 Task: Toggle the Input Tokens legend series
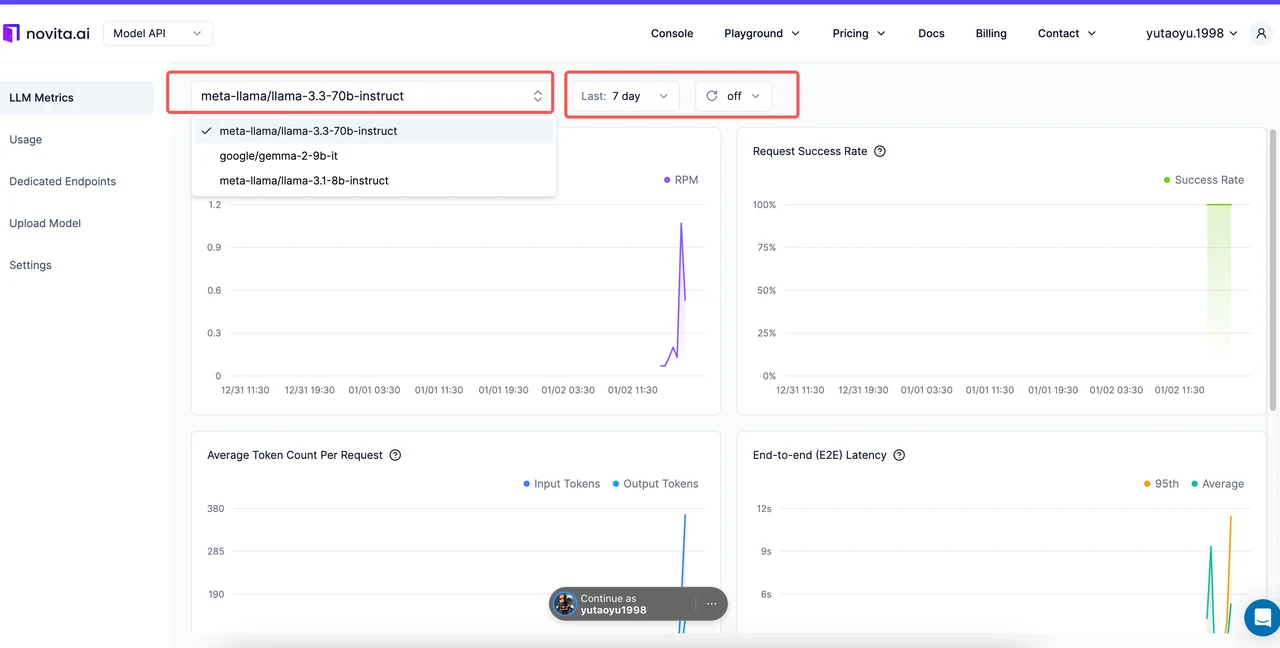(x=562, y=484)
